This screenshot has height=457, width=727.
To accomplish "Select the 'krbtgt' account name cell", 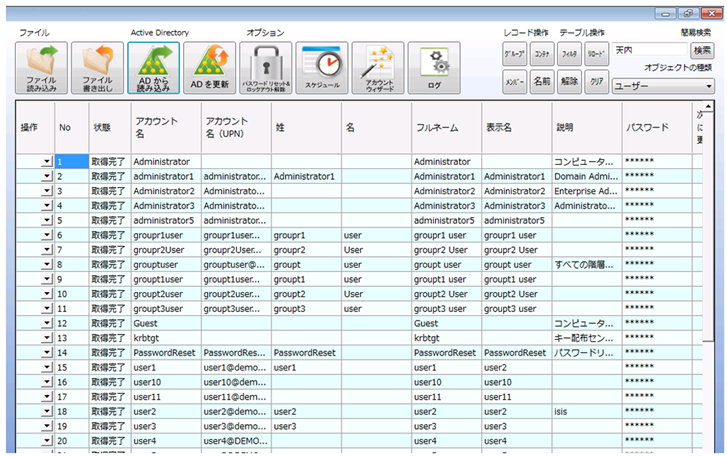I will tap(166, 338).
